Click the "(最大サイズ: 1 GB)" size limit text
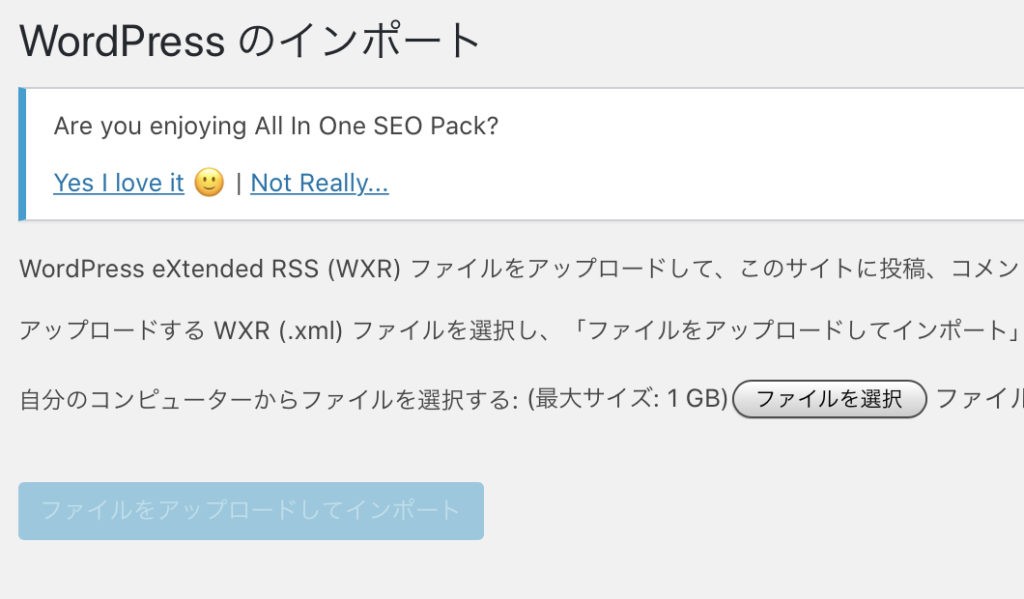Image resolution: width=1024 pixels, height=599 pixels. coord(628,398)
